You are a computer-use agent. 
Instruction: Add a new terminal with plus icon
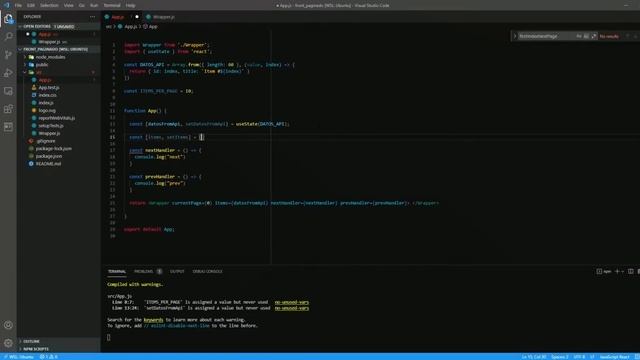617,271
